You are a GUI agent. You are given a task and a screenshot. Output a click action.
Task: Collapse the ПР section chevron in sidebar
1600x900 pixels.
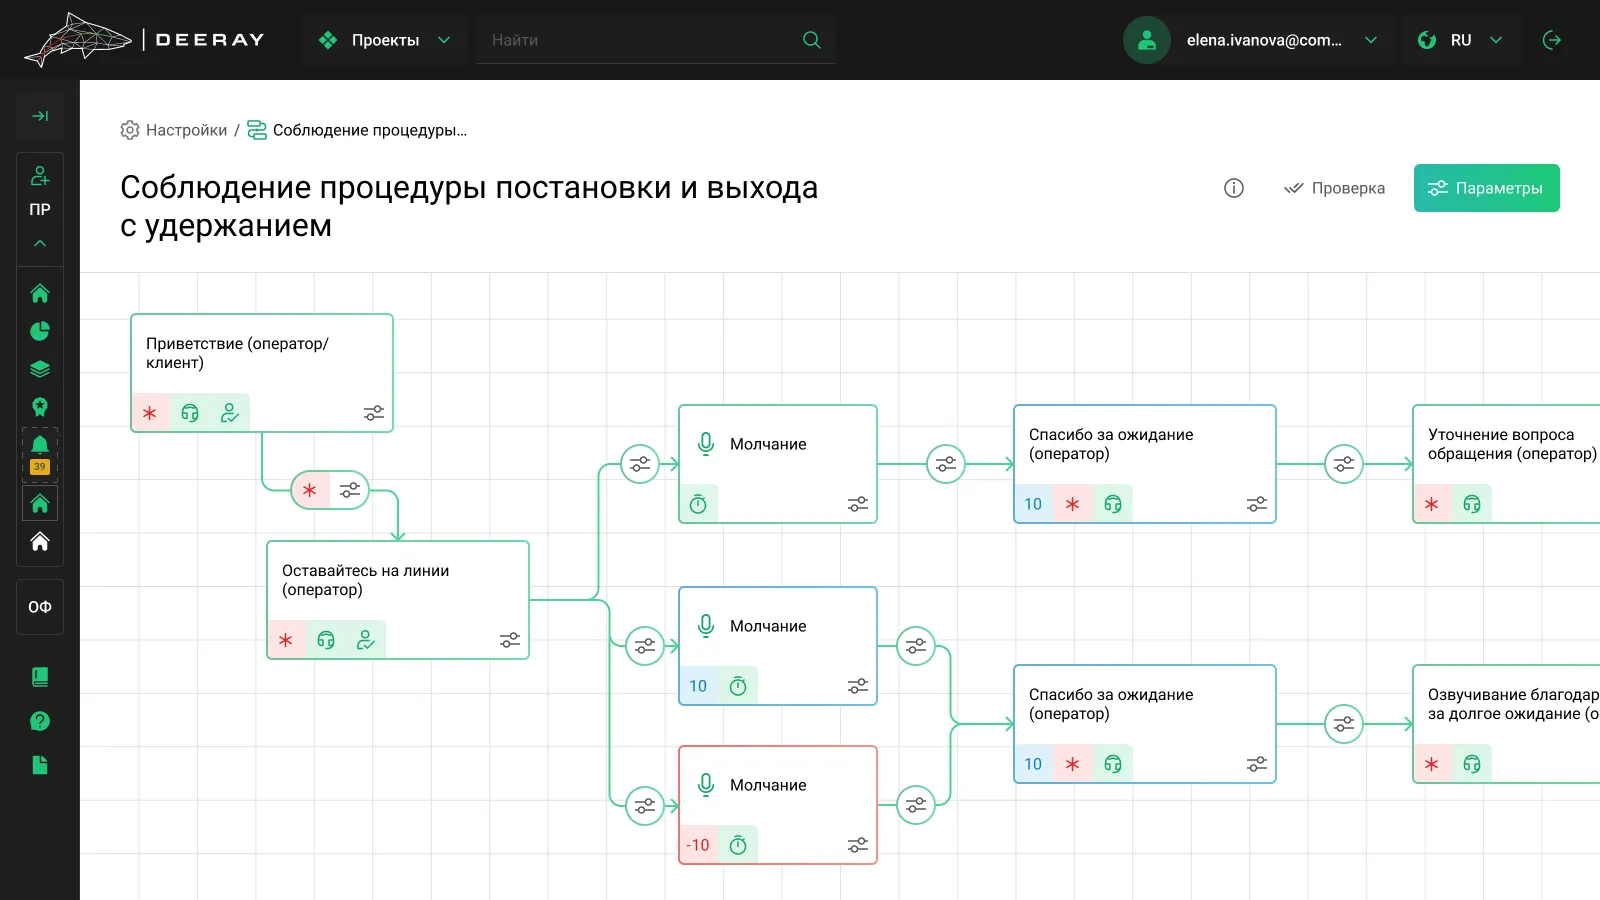(x=40, y=243)
